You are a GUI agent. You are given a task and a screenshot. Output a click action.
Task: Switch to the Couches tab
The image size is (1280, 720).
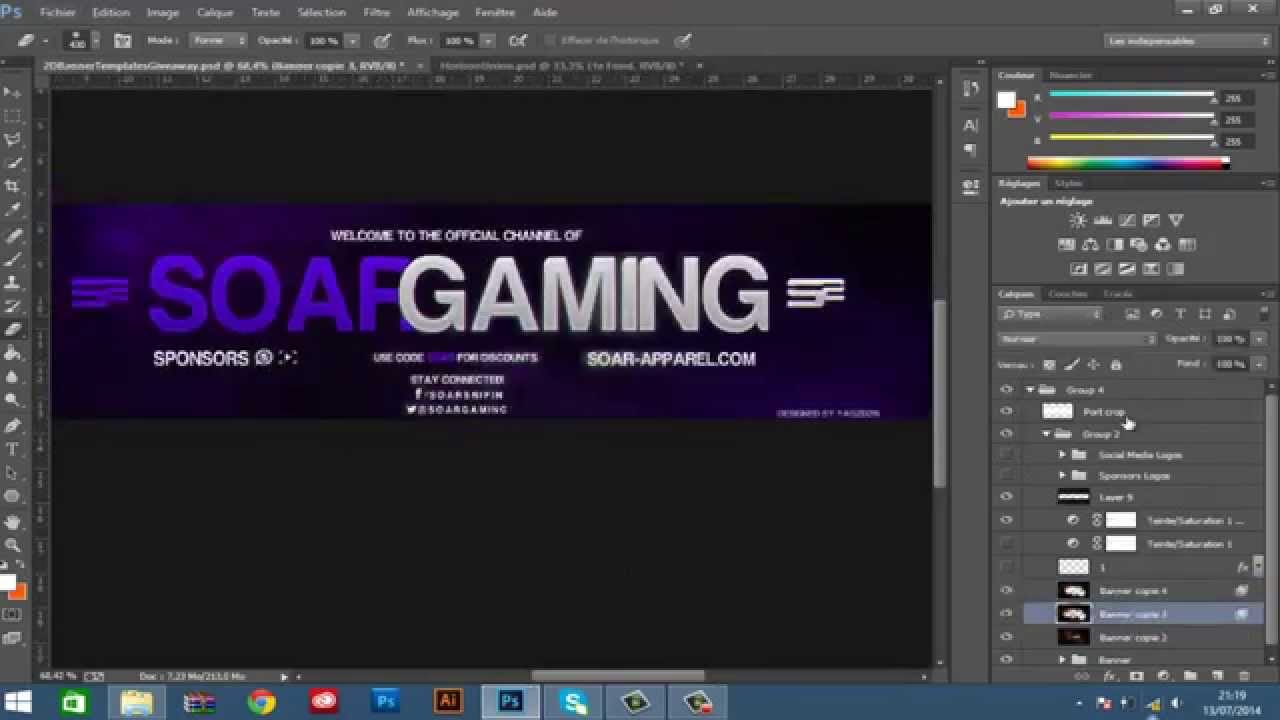[1068, 294]
